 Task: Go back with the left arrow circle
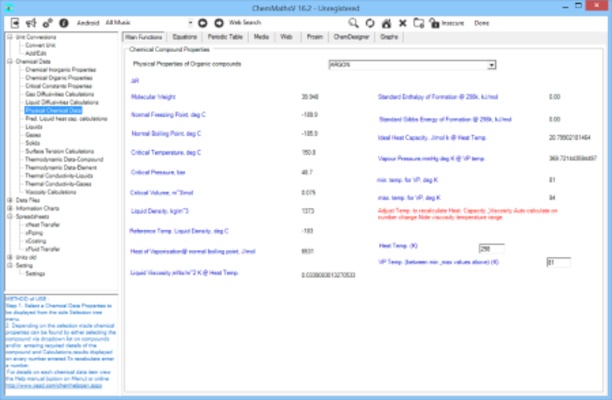tap(203, 23)
